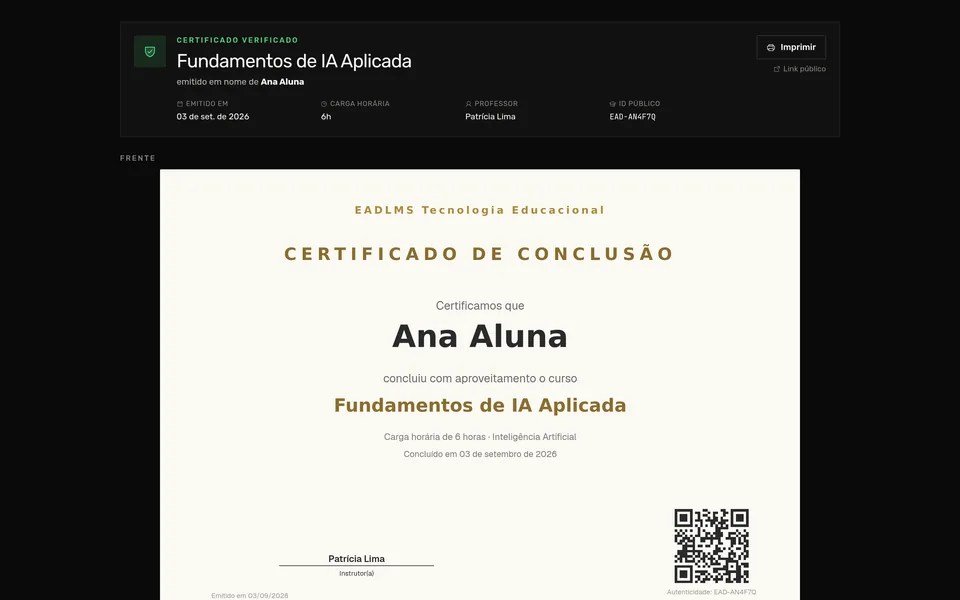Image resolution: width=960 pixels, height=600 pixels.
Task: Click the 'FRENTE' section label
Action: pyautogui.click(x=138, y=158)
